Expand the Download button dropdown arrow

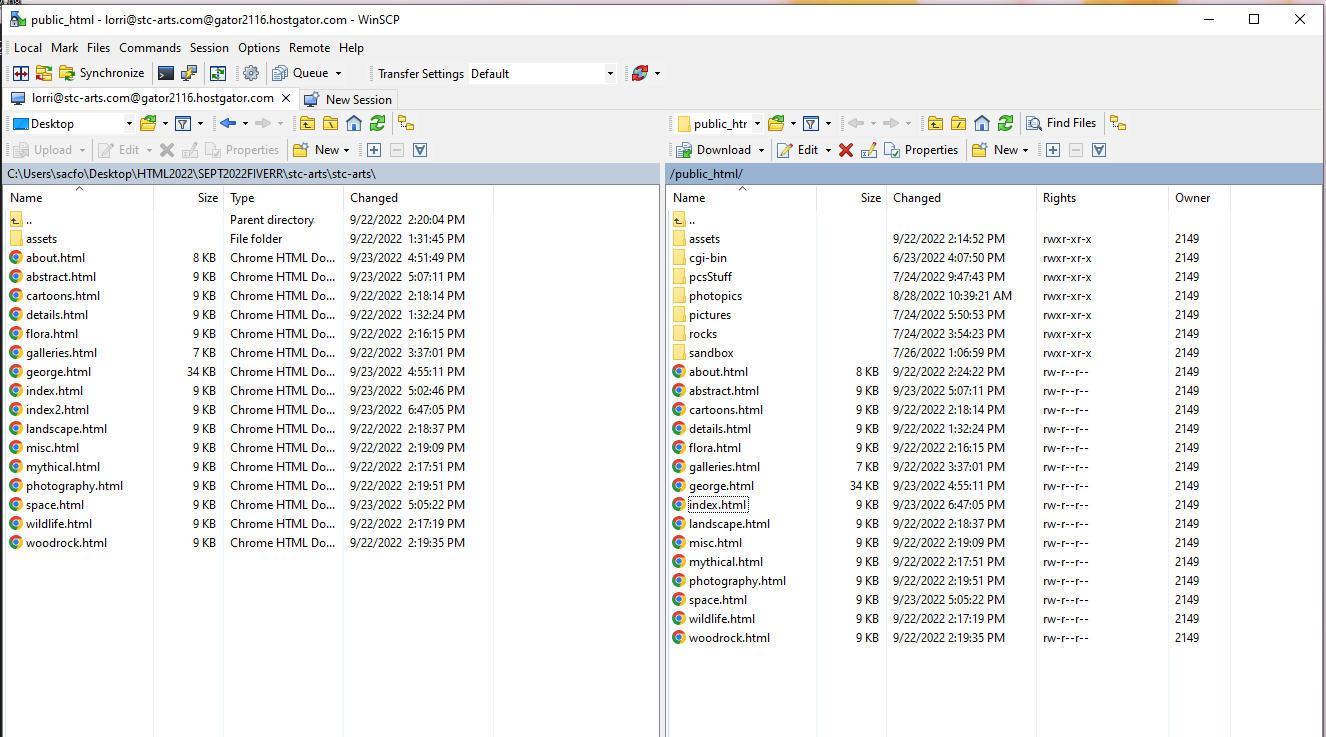[x=763, y=150]
